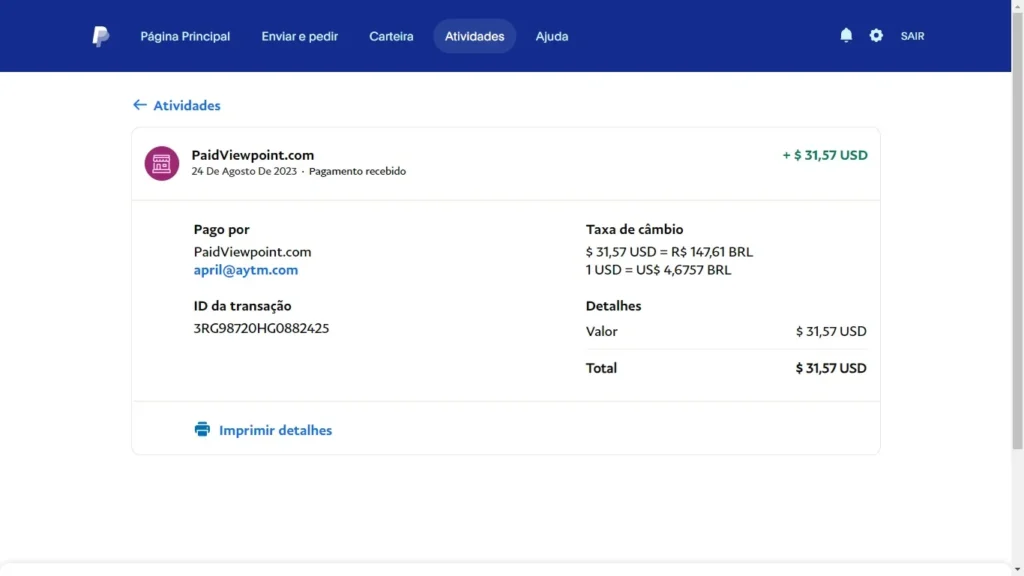Return to Atividades via the breadcrumb link
The width and height of the screenshot is (1024, 576).
[x=187, y=105]
